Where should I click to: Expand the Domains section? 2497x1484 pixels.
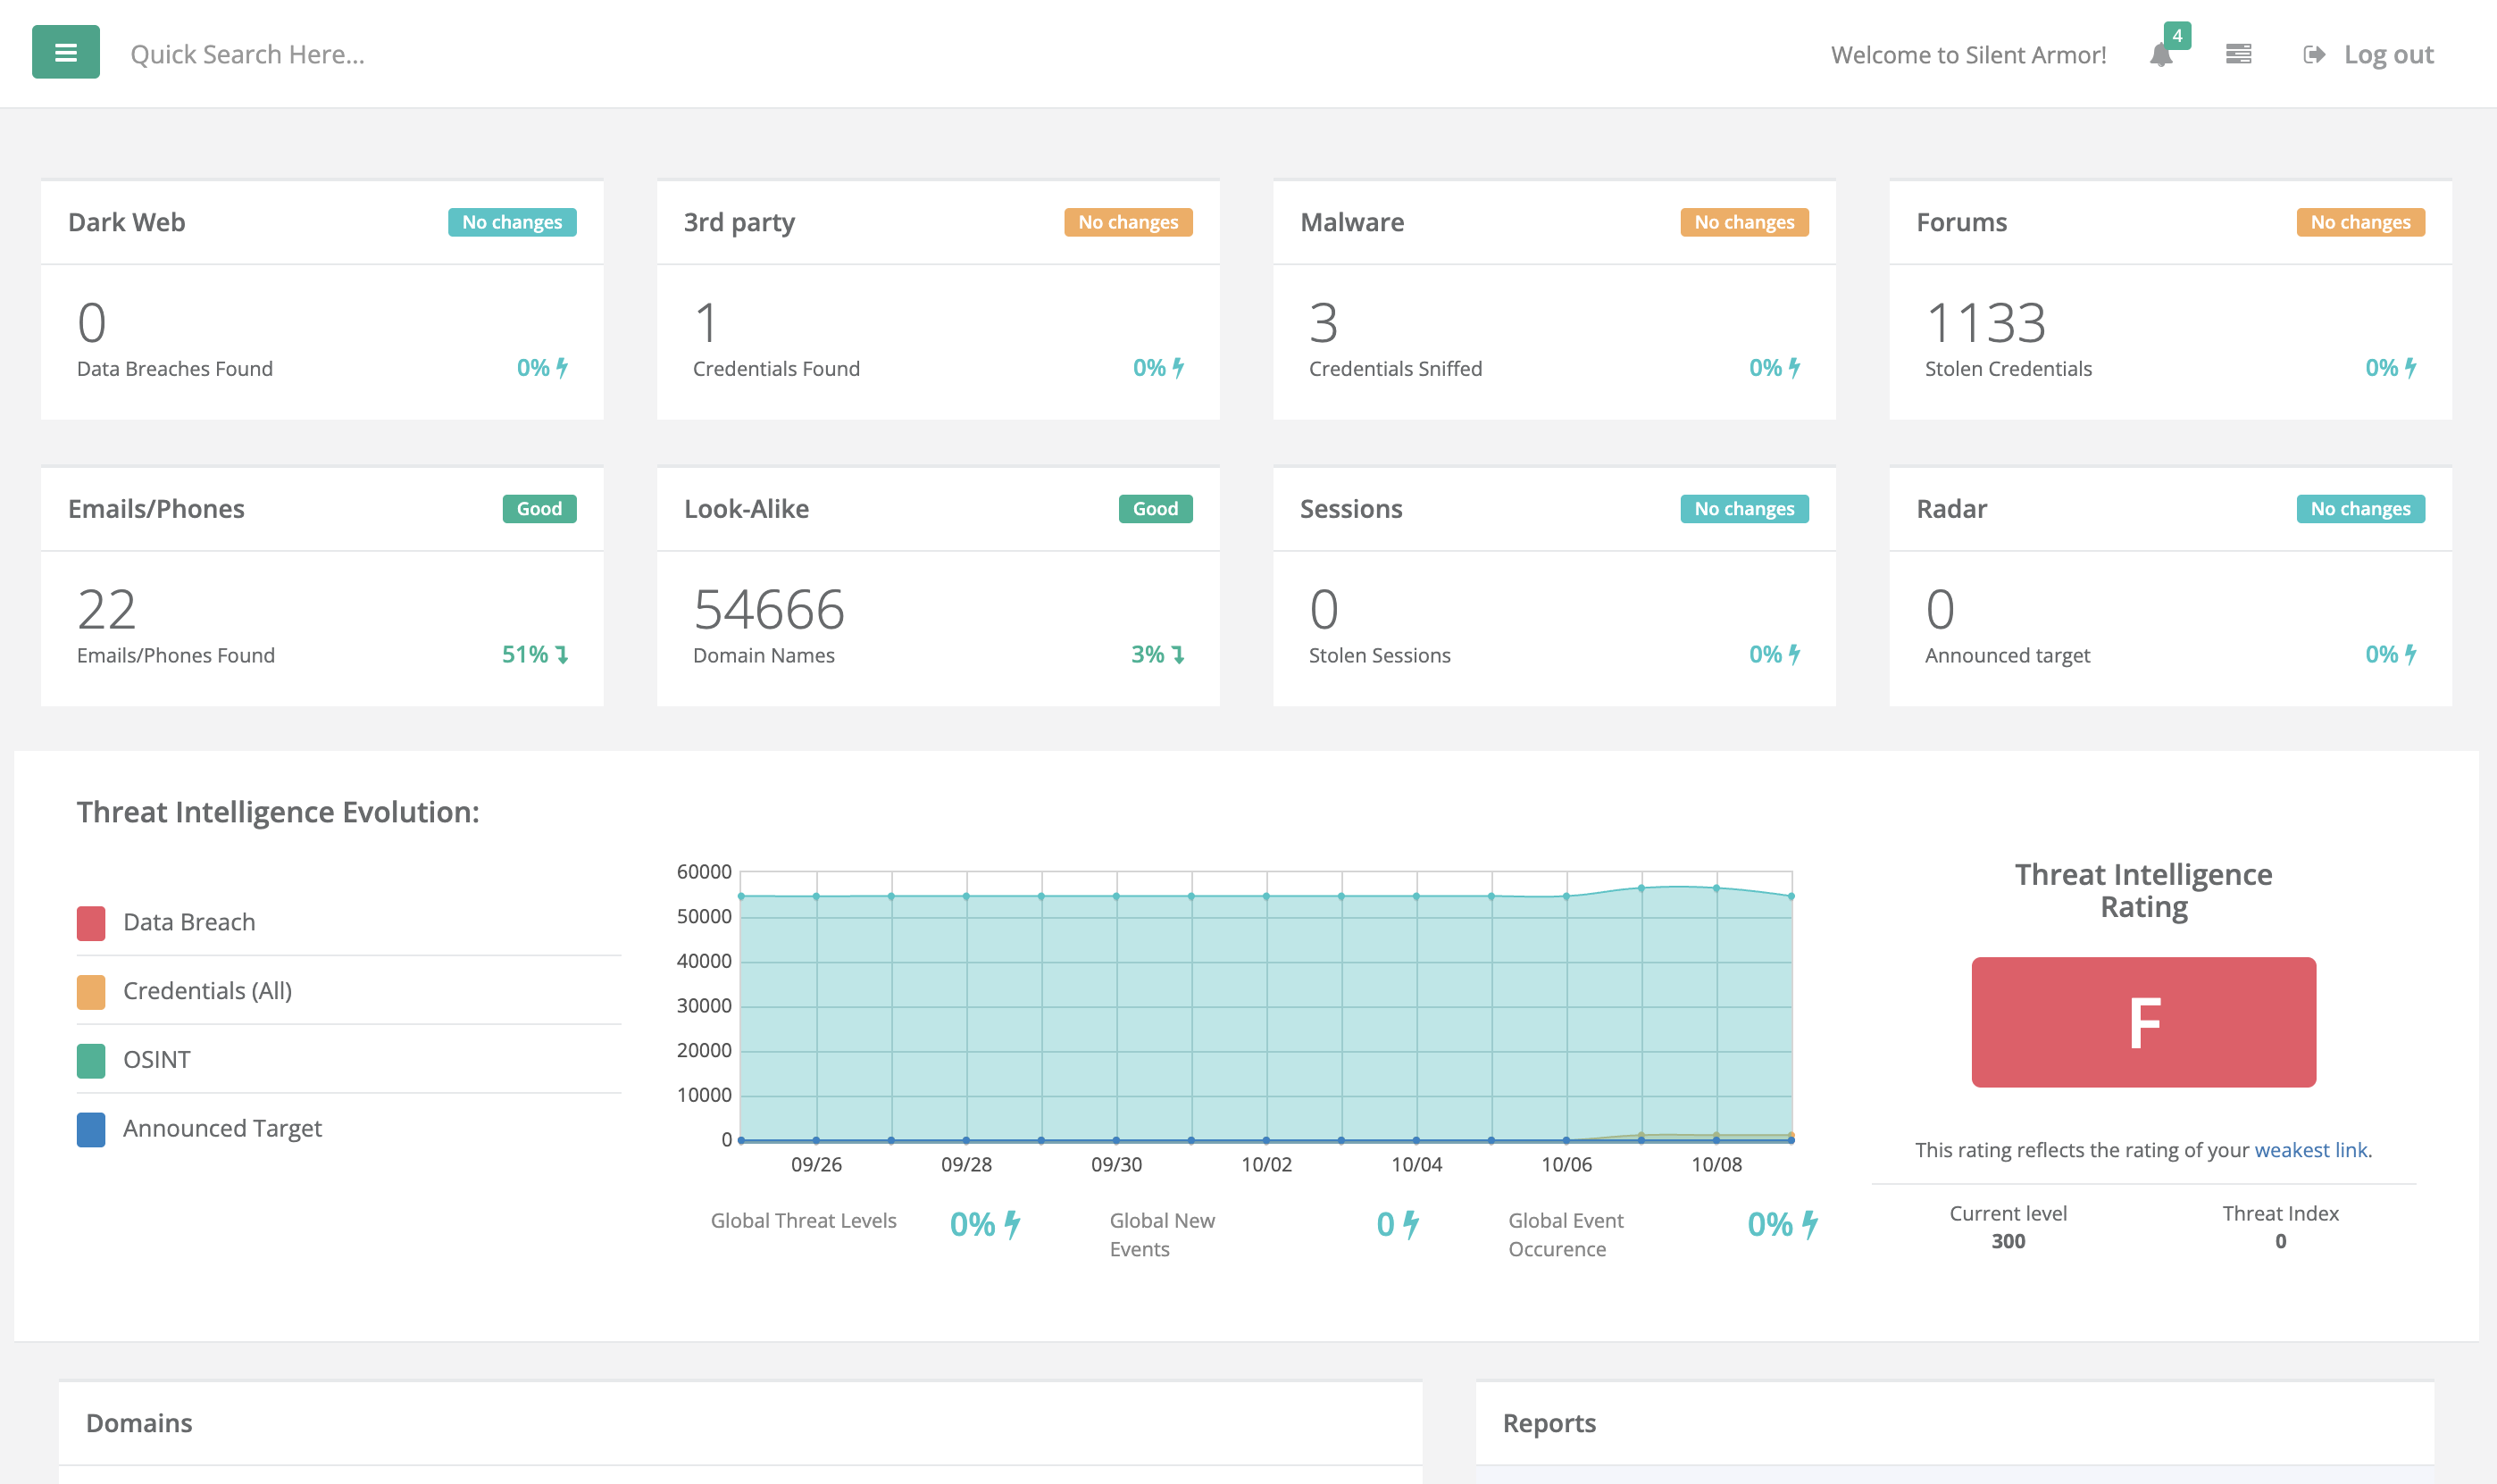coord(139,1422)
